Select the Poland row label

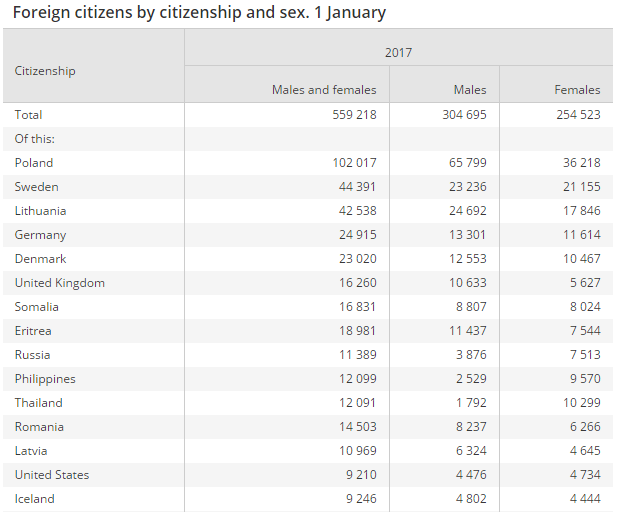pyautogui.click(x=34, y=163)
